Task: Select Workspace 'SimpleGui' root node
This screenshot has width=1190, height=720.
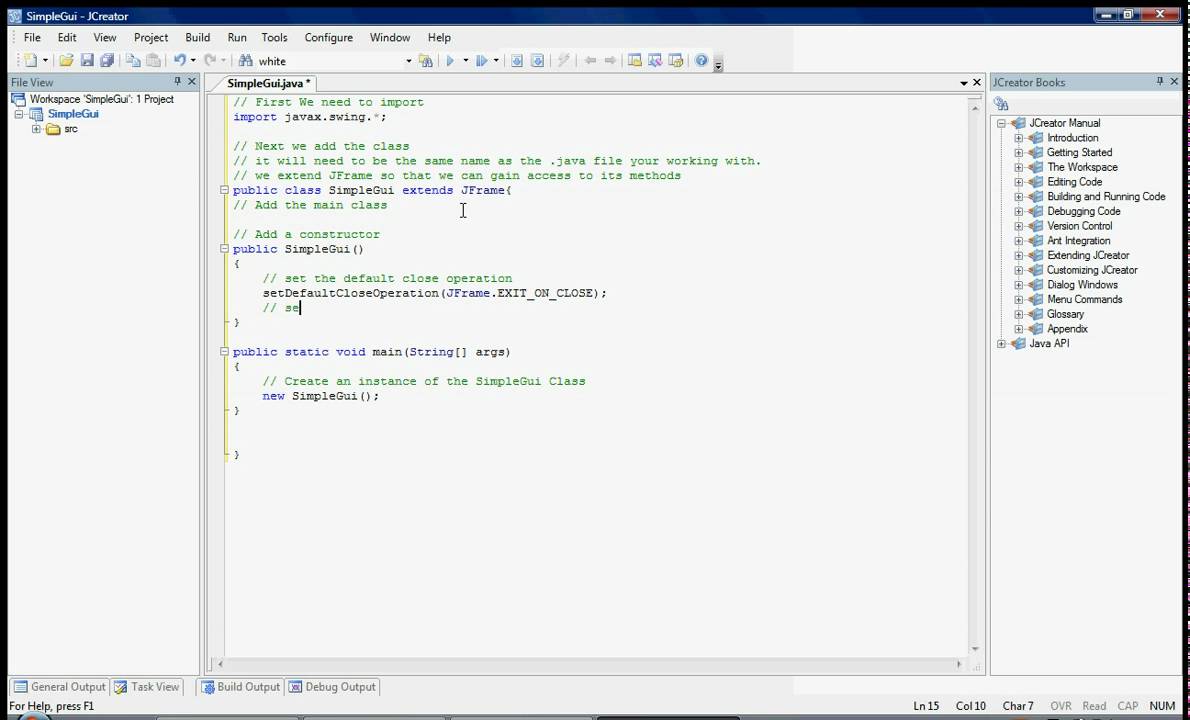Action: coord(101,99)
